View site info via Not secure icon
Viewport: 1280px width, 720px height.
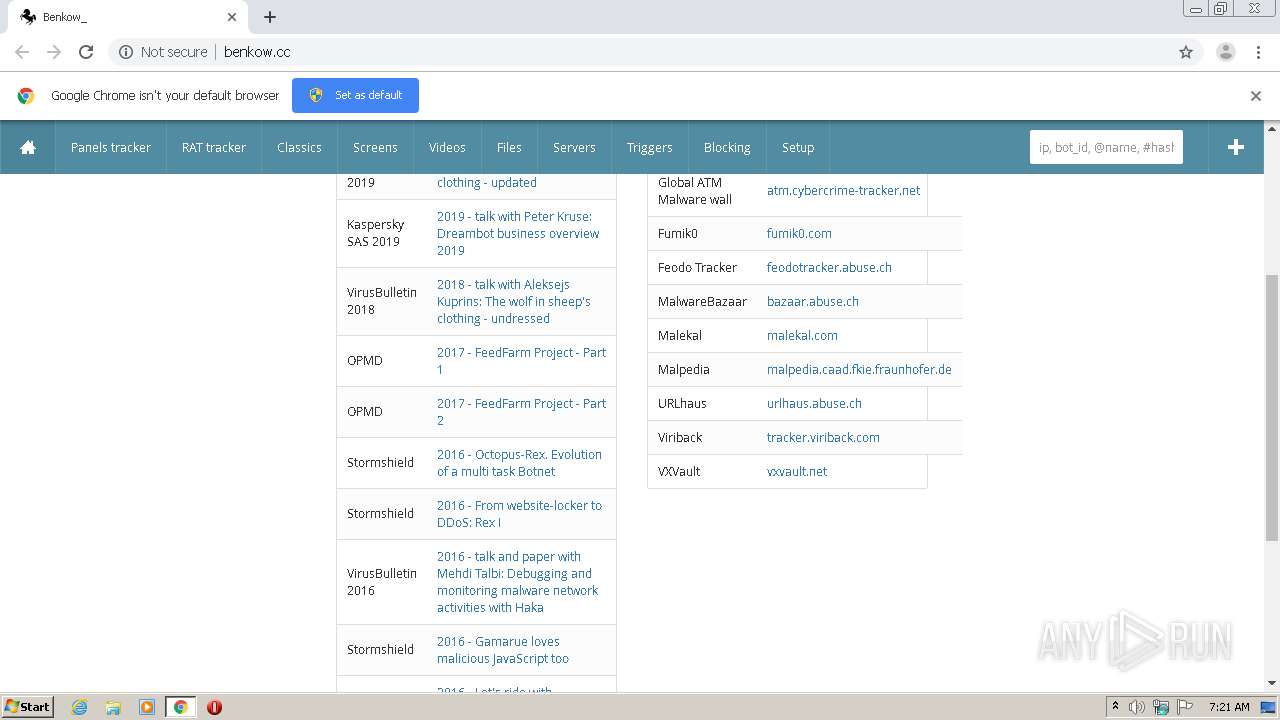tap(126, 52)
